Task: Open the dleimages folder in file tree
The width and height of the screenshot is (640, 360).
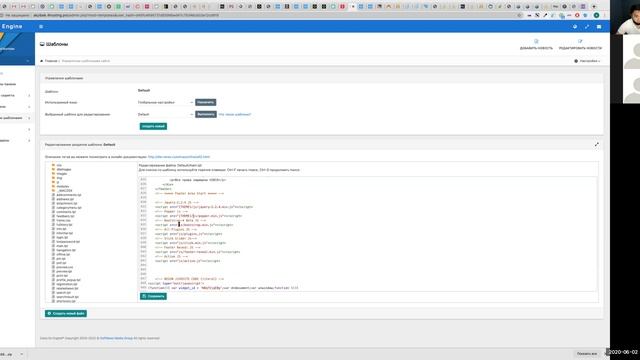Action: pyautogui.click(x=64, y=169)
